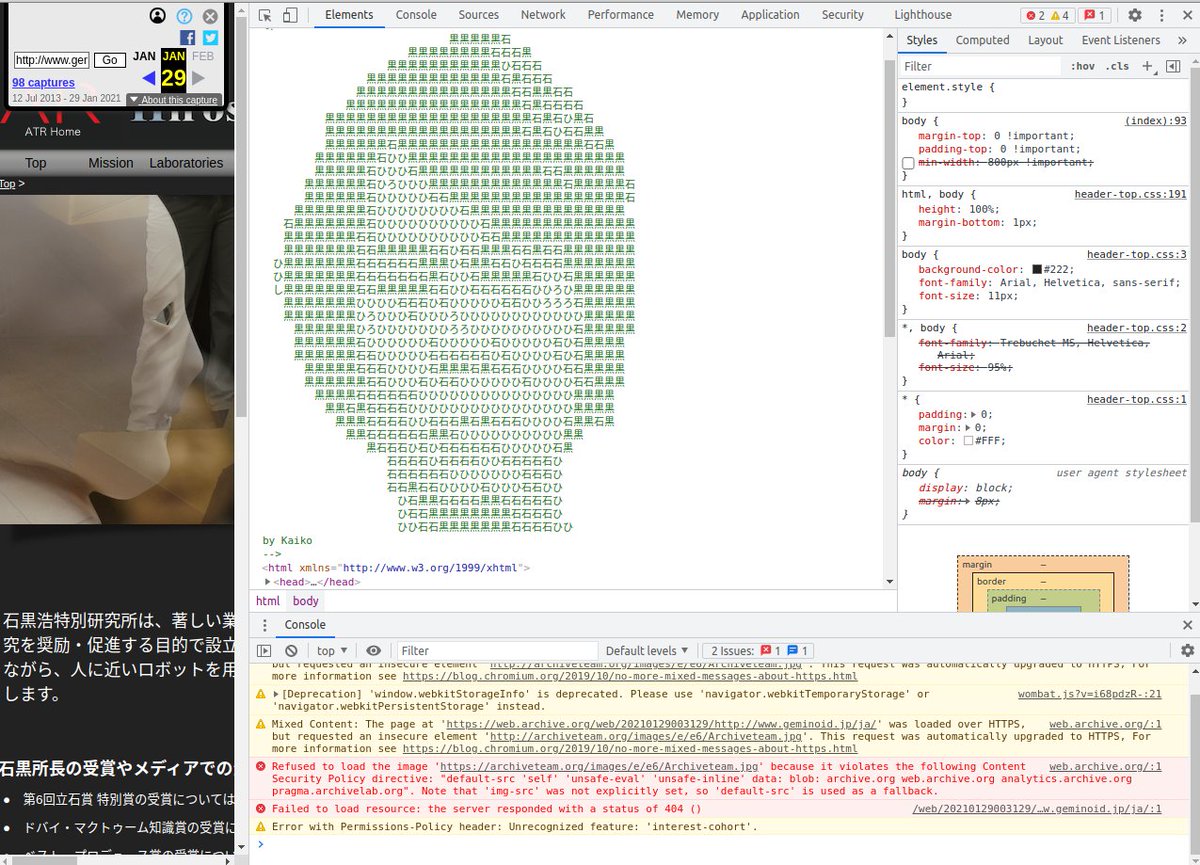Toggle the computed styles sidebar icon
This screenshot has height=865, width=1200.
[1173, 66]
